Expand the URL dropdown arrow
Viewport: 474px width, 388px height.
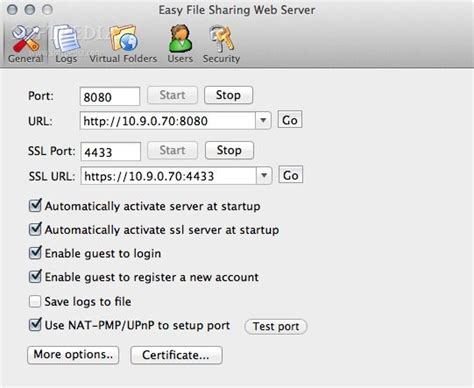tap(263, 120)
